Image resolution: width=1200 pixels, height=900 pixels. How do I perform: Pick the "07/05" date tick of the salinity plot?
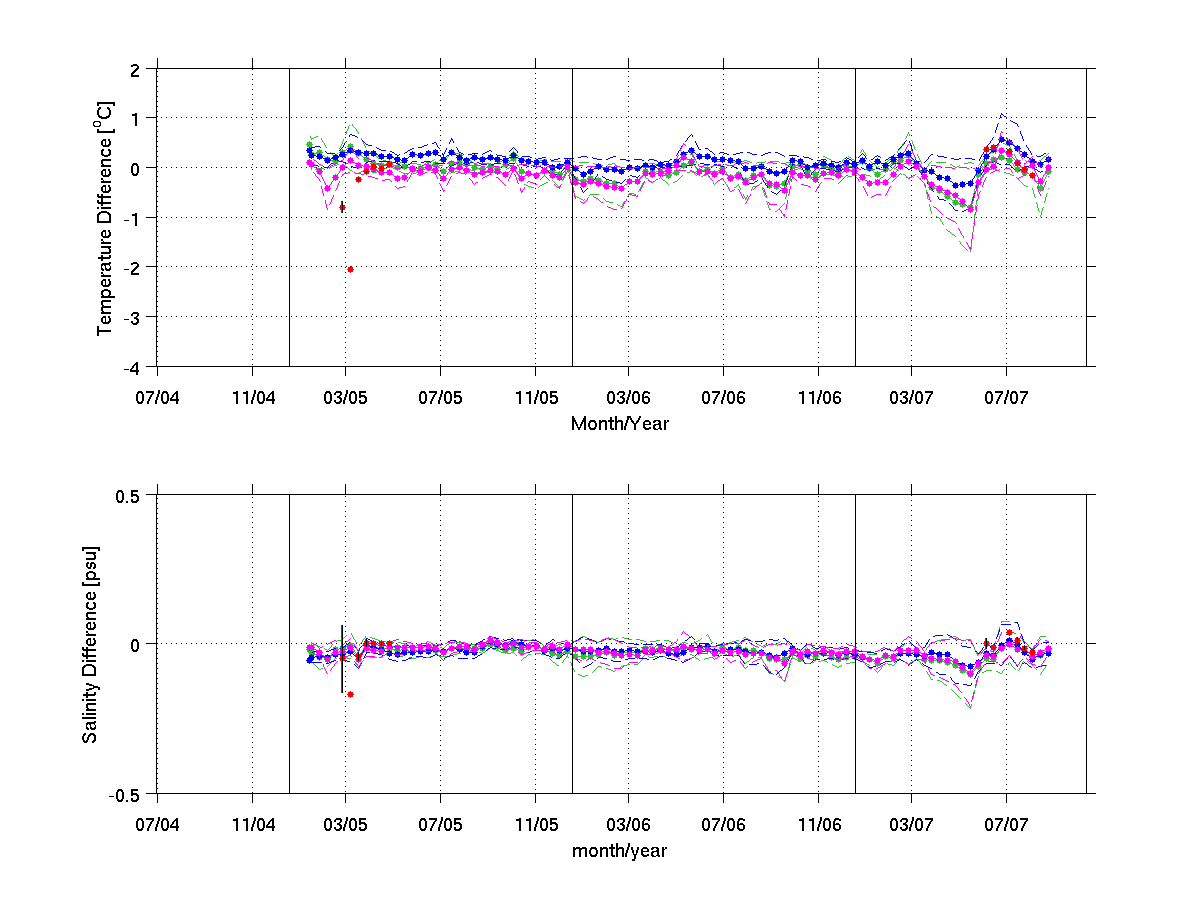(x=440, y=825)
